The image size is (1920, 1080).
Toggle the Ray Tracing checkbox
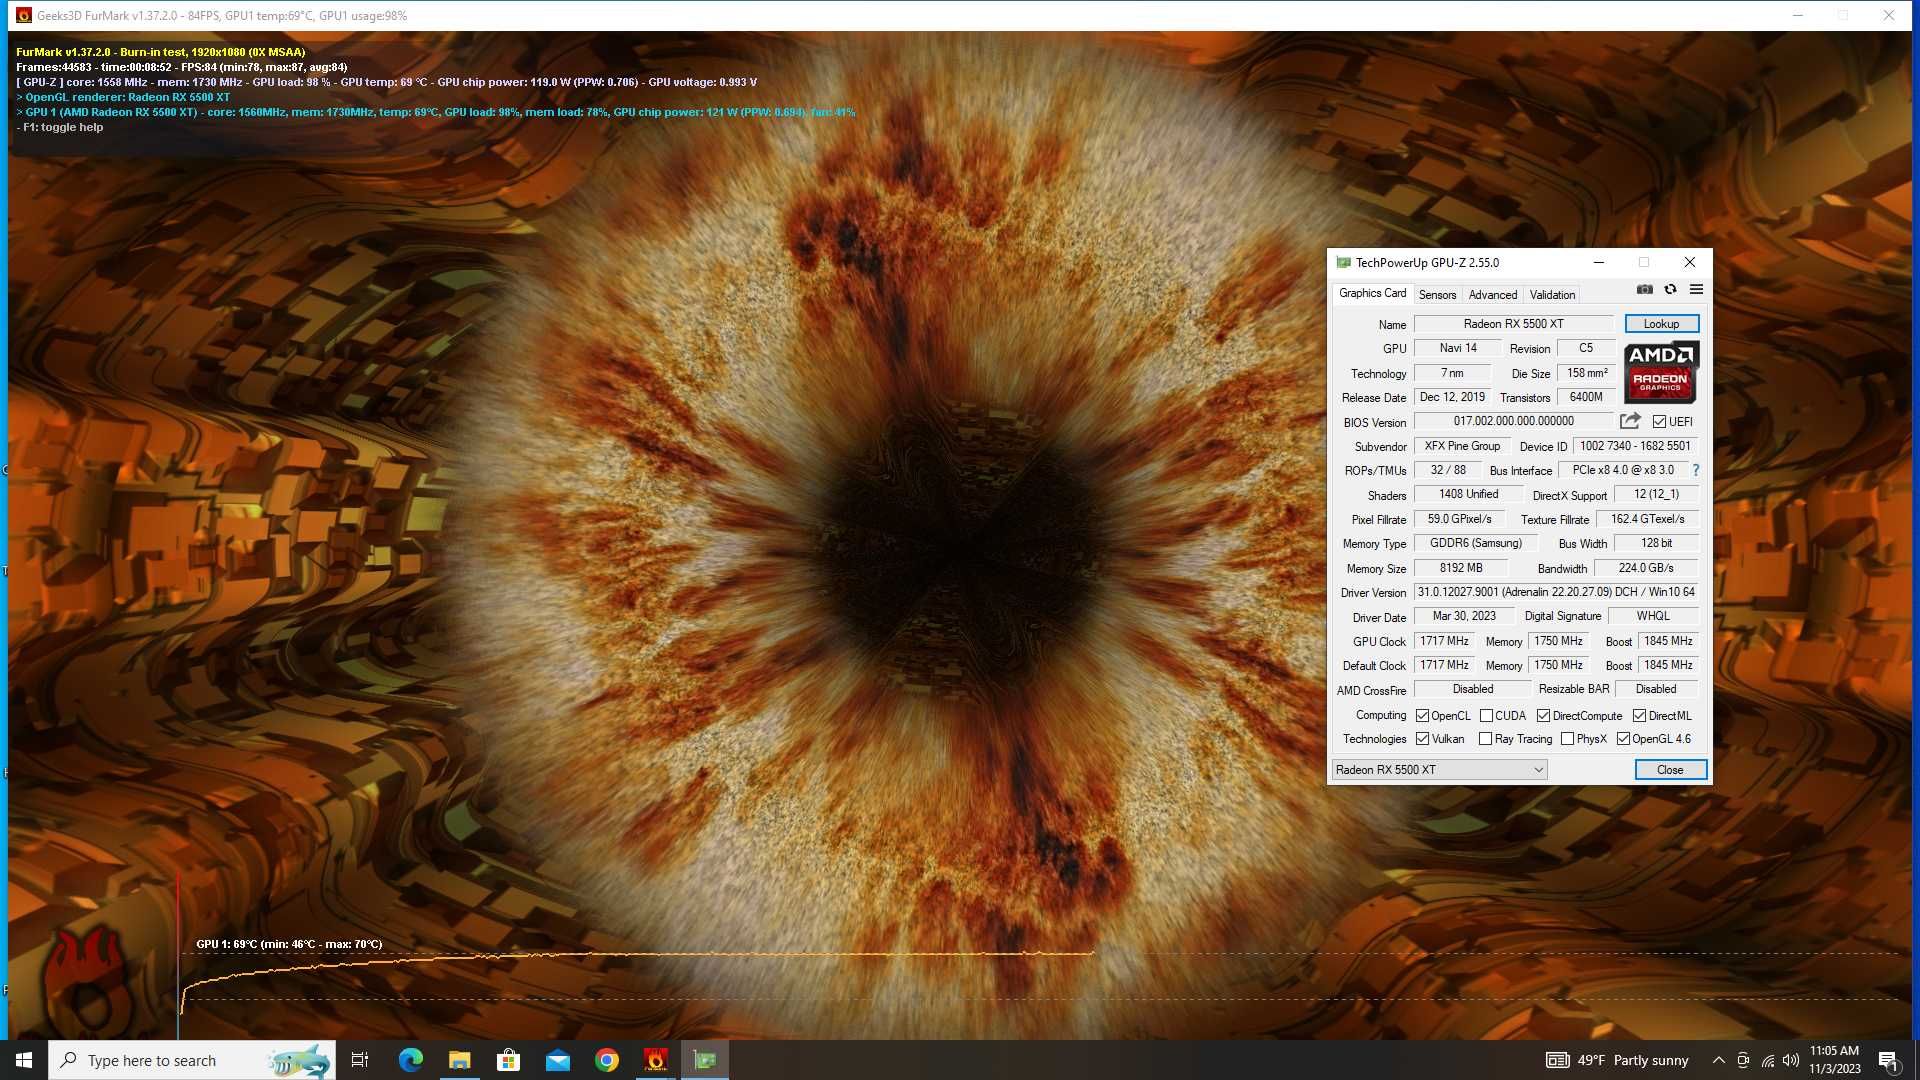(x=1485, y=739)
